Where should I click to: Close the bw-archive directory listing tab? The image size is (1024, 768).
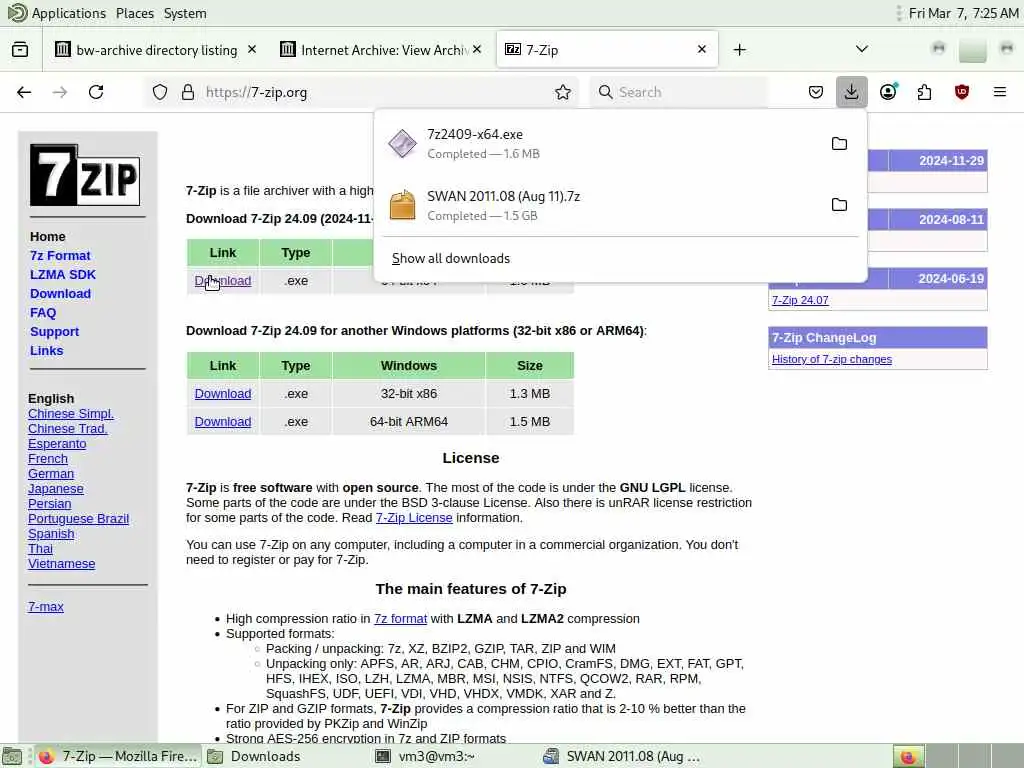(x=252, y=50)
